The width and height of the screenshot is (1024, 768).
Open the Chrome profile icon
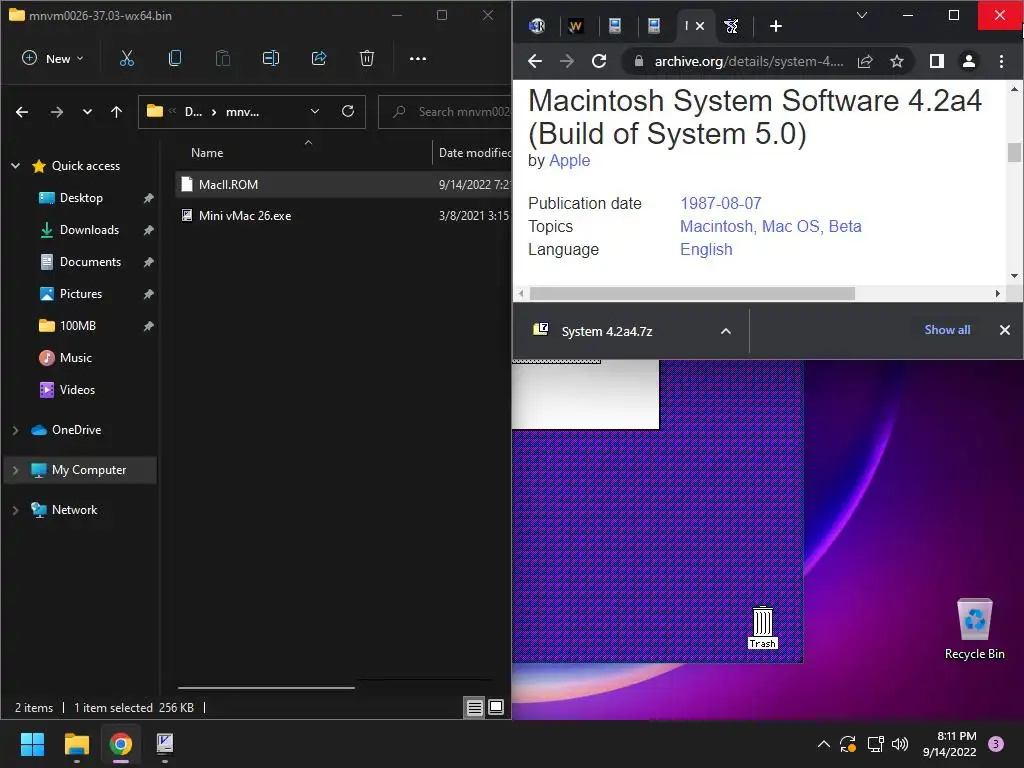[x=969, y=61]
